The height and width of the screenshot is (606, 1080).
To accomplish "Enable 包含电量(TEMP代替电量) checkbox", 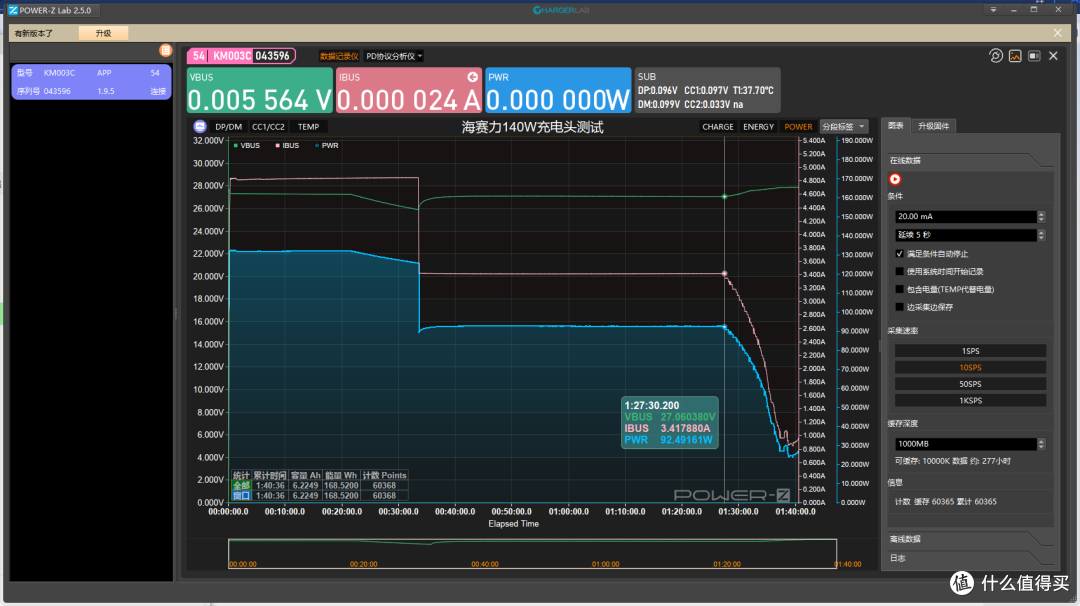I will click(x=900, y=290).
